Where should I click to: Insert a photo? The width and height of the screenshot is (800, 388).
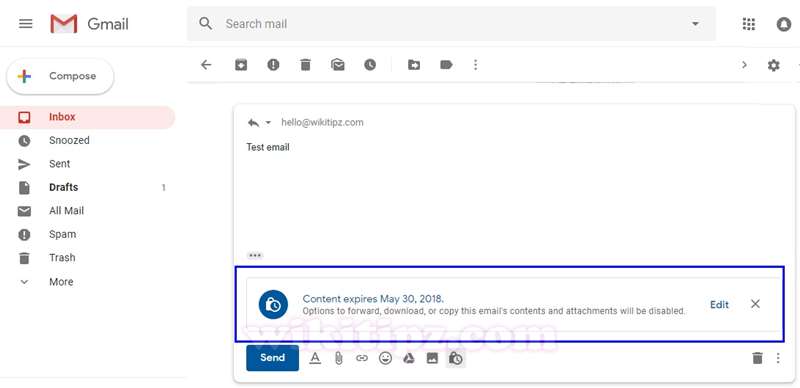coord(432,358)
